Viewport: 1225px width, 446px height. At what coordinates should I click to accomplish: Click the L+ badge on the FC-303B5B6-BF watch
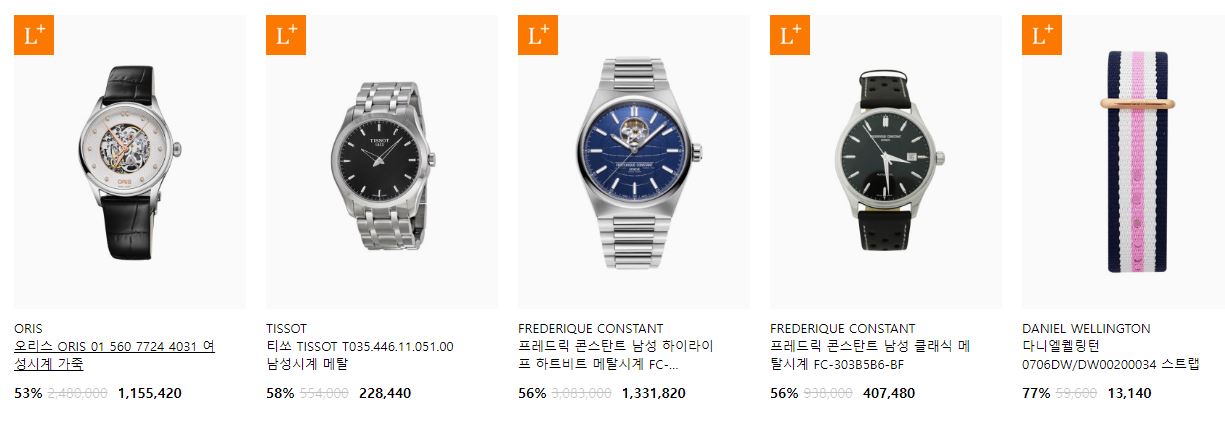tap(789, 35)
